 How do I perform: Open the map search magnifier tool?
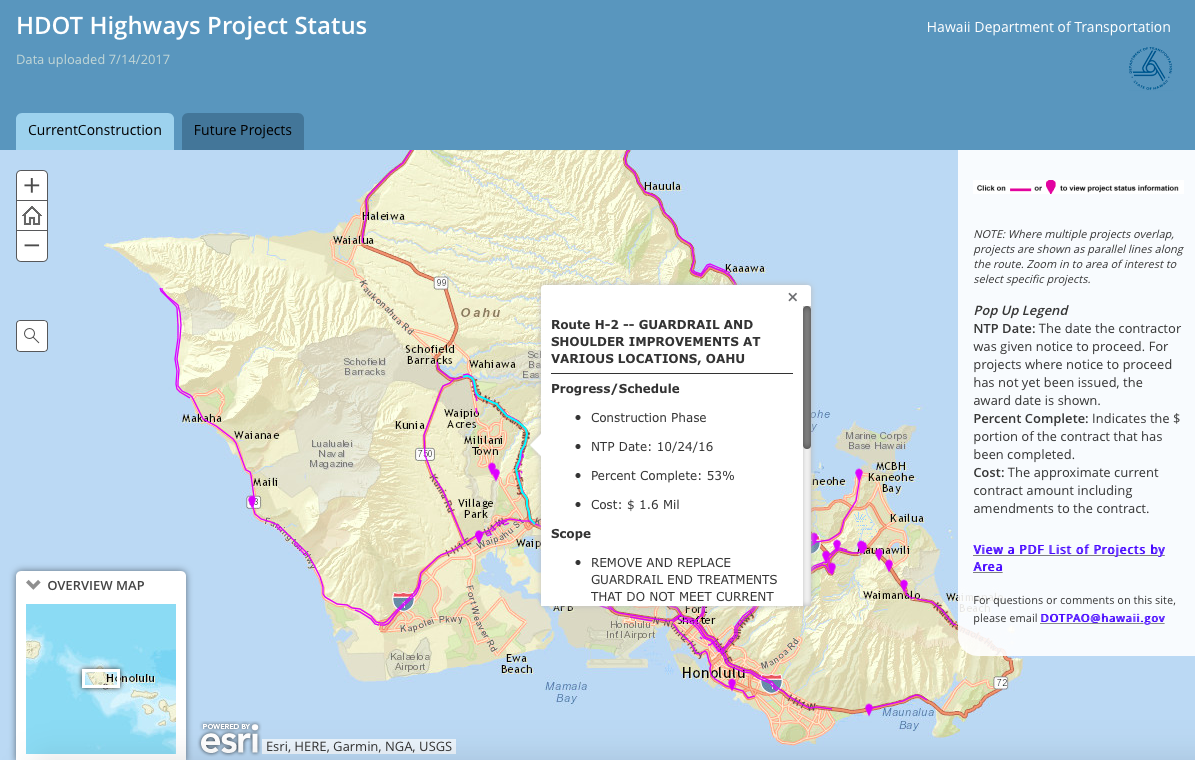[31, 335]
